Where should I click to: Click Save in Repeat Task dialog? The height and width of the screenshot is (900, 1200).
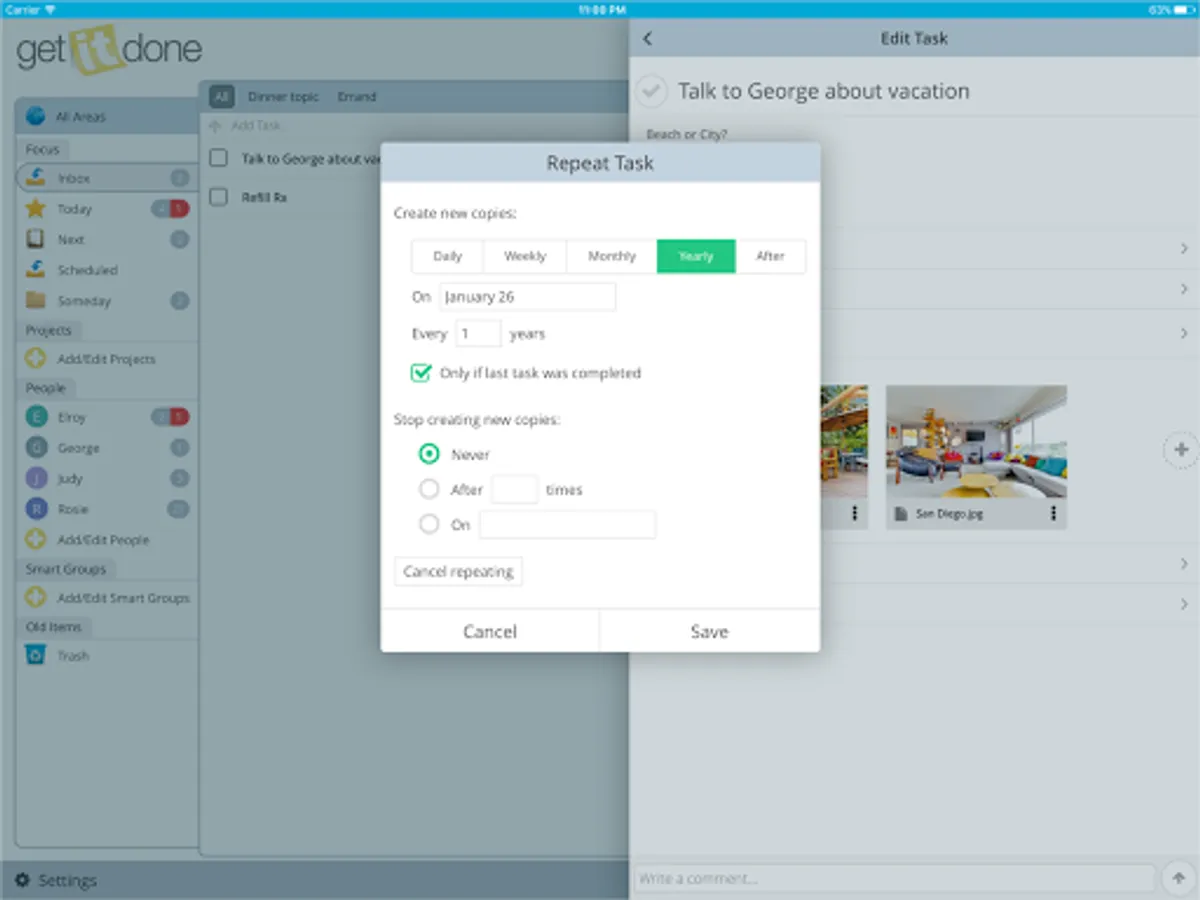tap(710, 631)
